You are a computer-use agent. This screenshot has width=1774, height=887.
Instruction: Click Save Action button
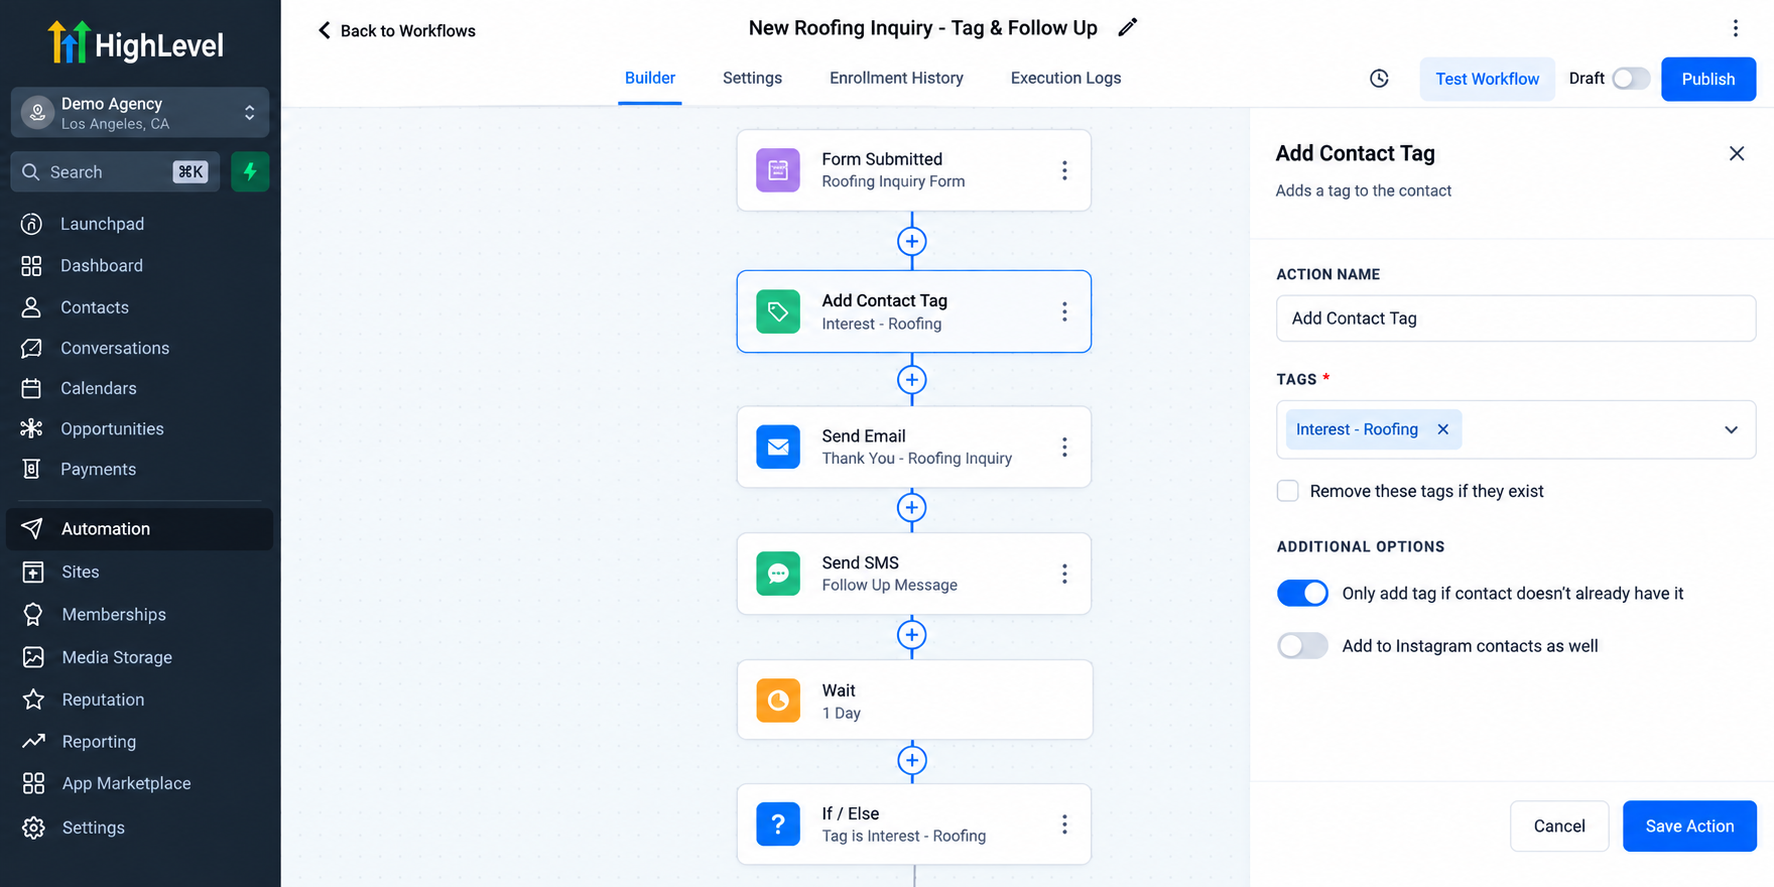[x=1689, y=826]
